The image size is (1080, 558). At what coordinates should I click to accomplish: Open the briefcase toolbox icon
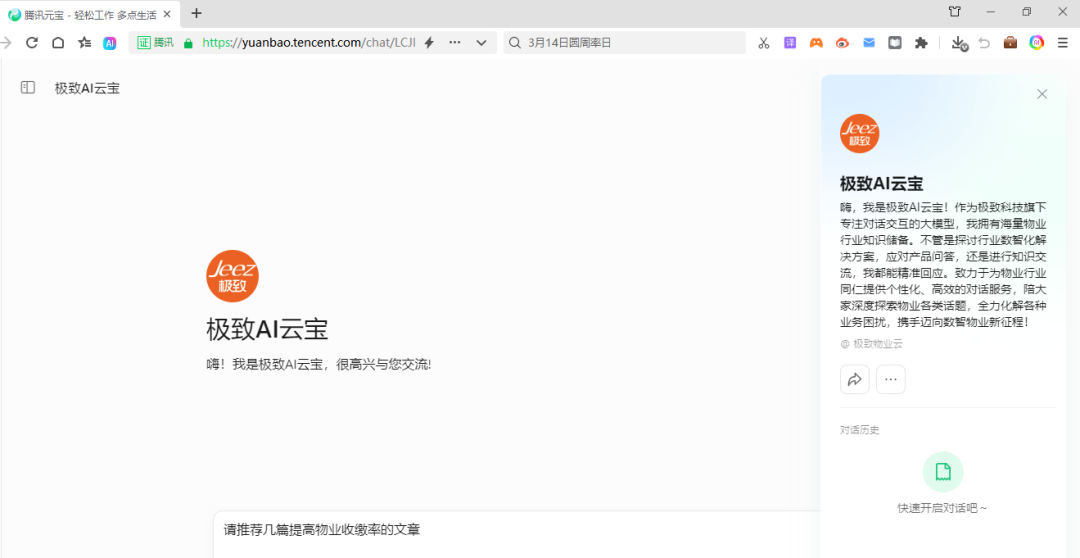pyautogui.click(x=1010, y=43)
